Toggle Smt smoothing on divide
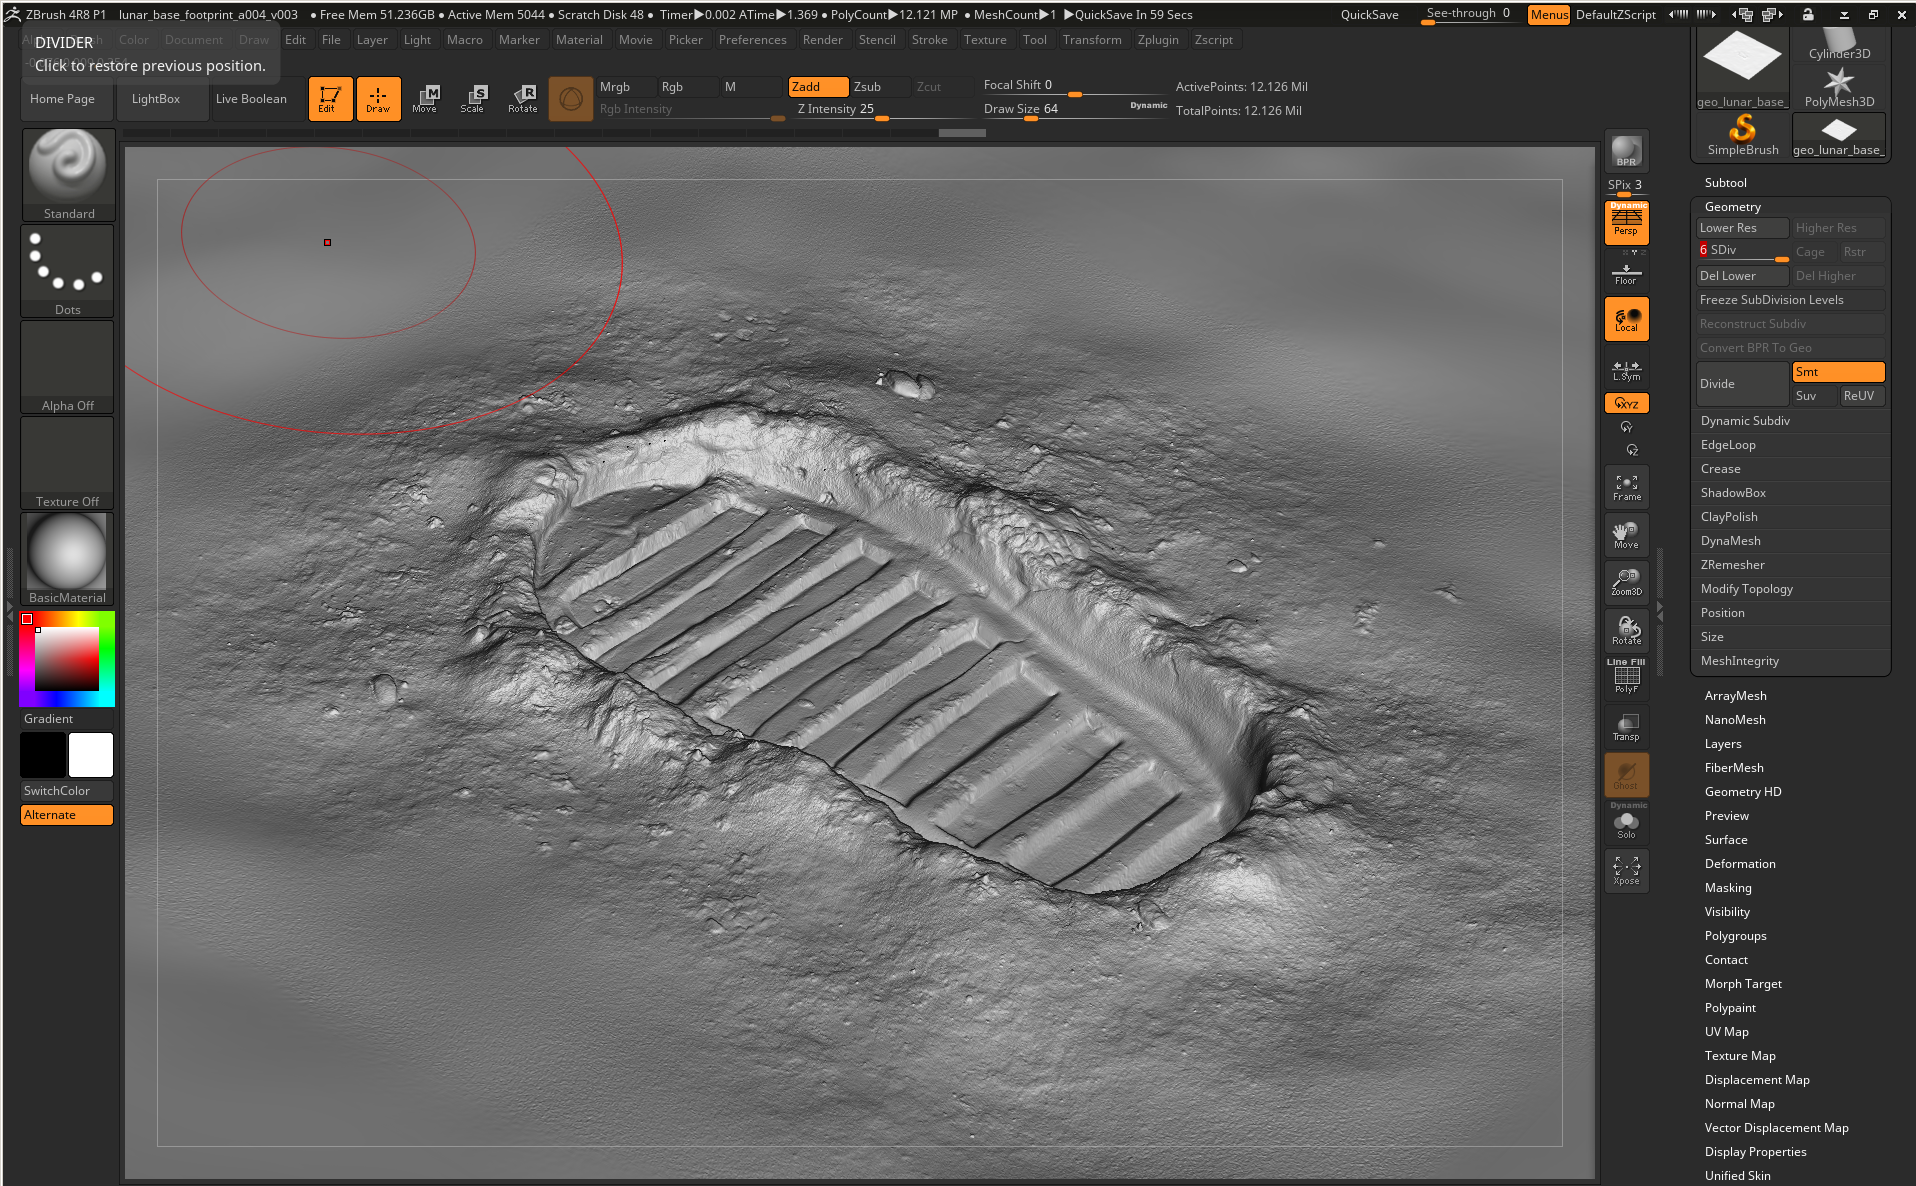 click(1838, 372)
